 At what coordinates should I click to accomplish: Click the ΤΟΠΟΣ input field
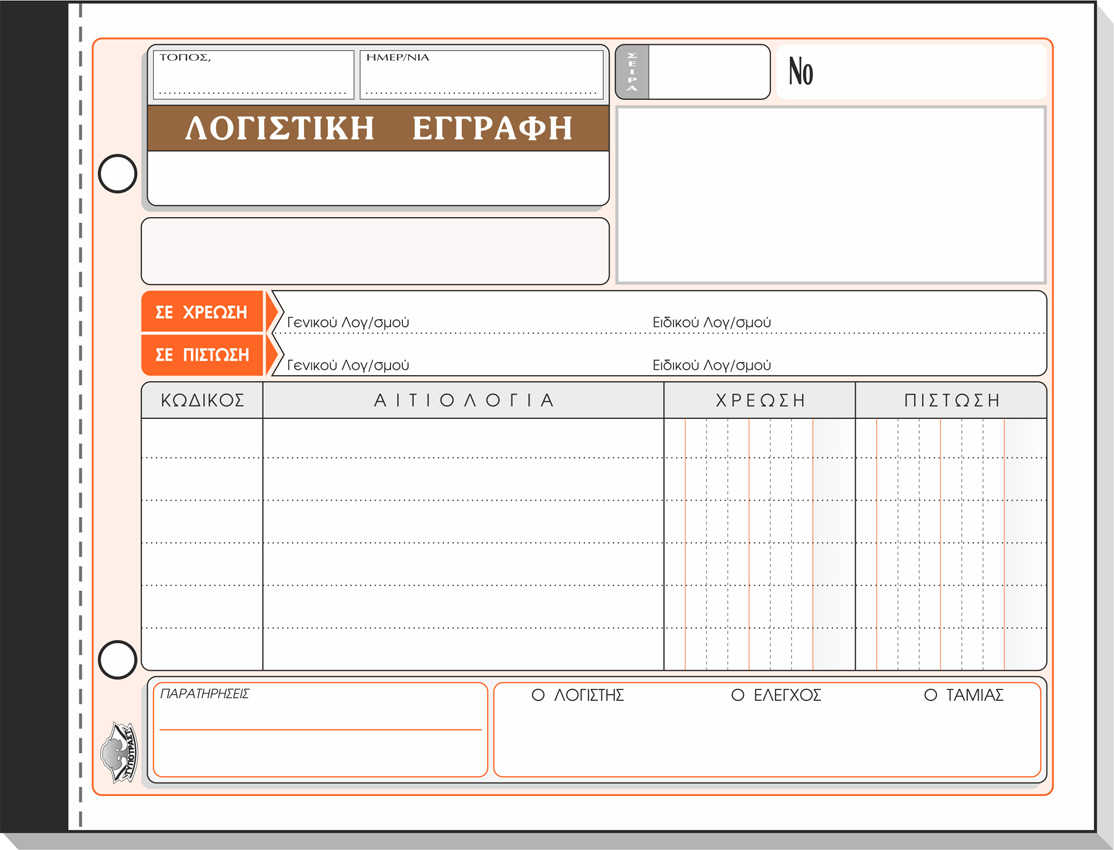click(x=253, y=76)
